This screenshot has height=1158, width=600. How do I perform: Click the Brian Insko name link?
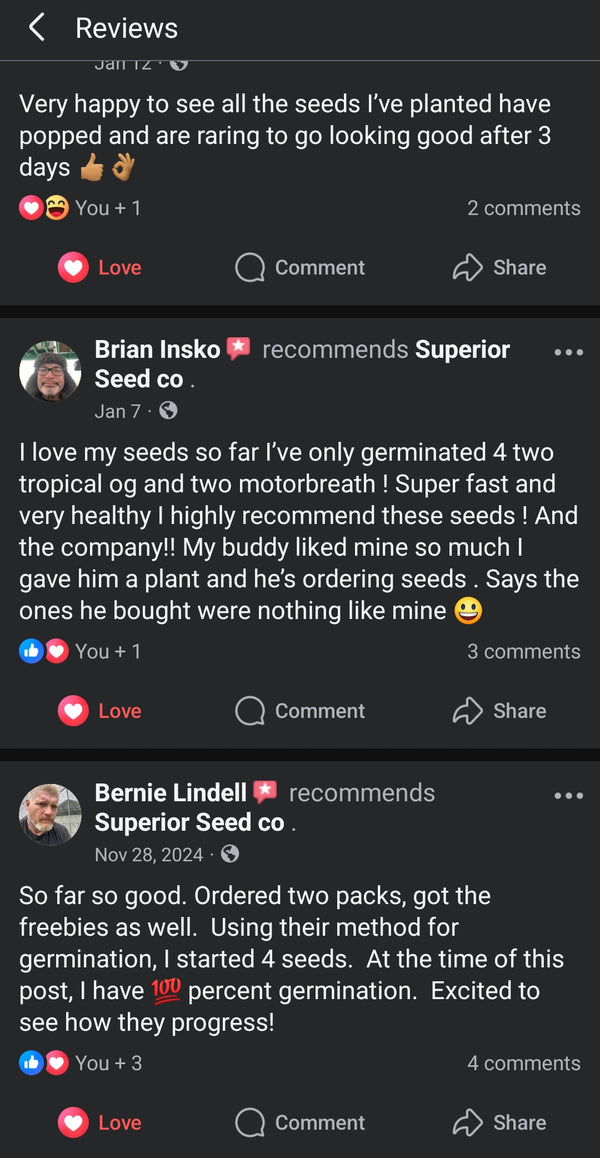pos(157,350)
